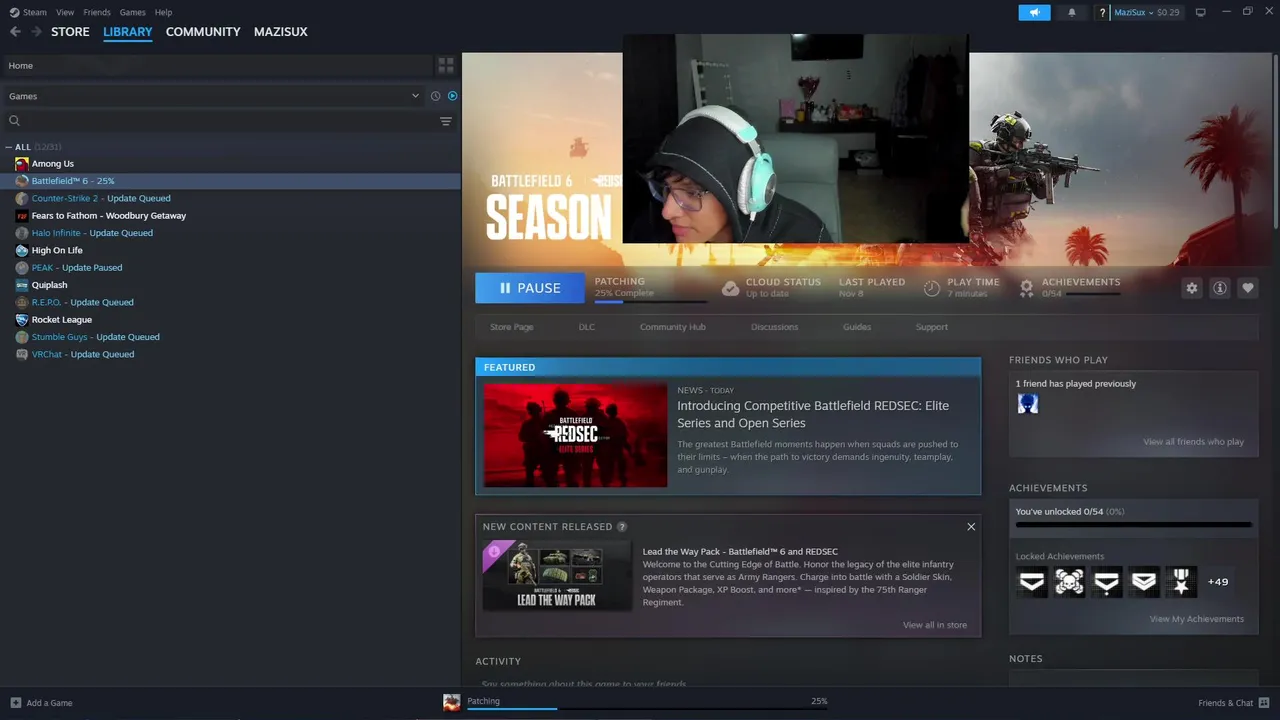Switch to Big Picture mode icon
The width and height of the screenshot is (1280, 720).
point(1201,12)
